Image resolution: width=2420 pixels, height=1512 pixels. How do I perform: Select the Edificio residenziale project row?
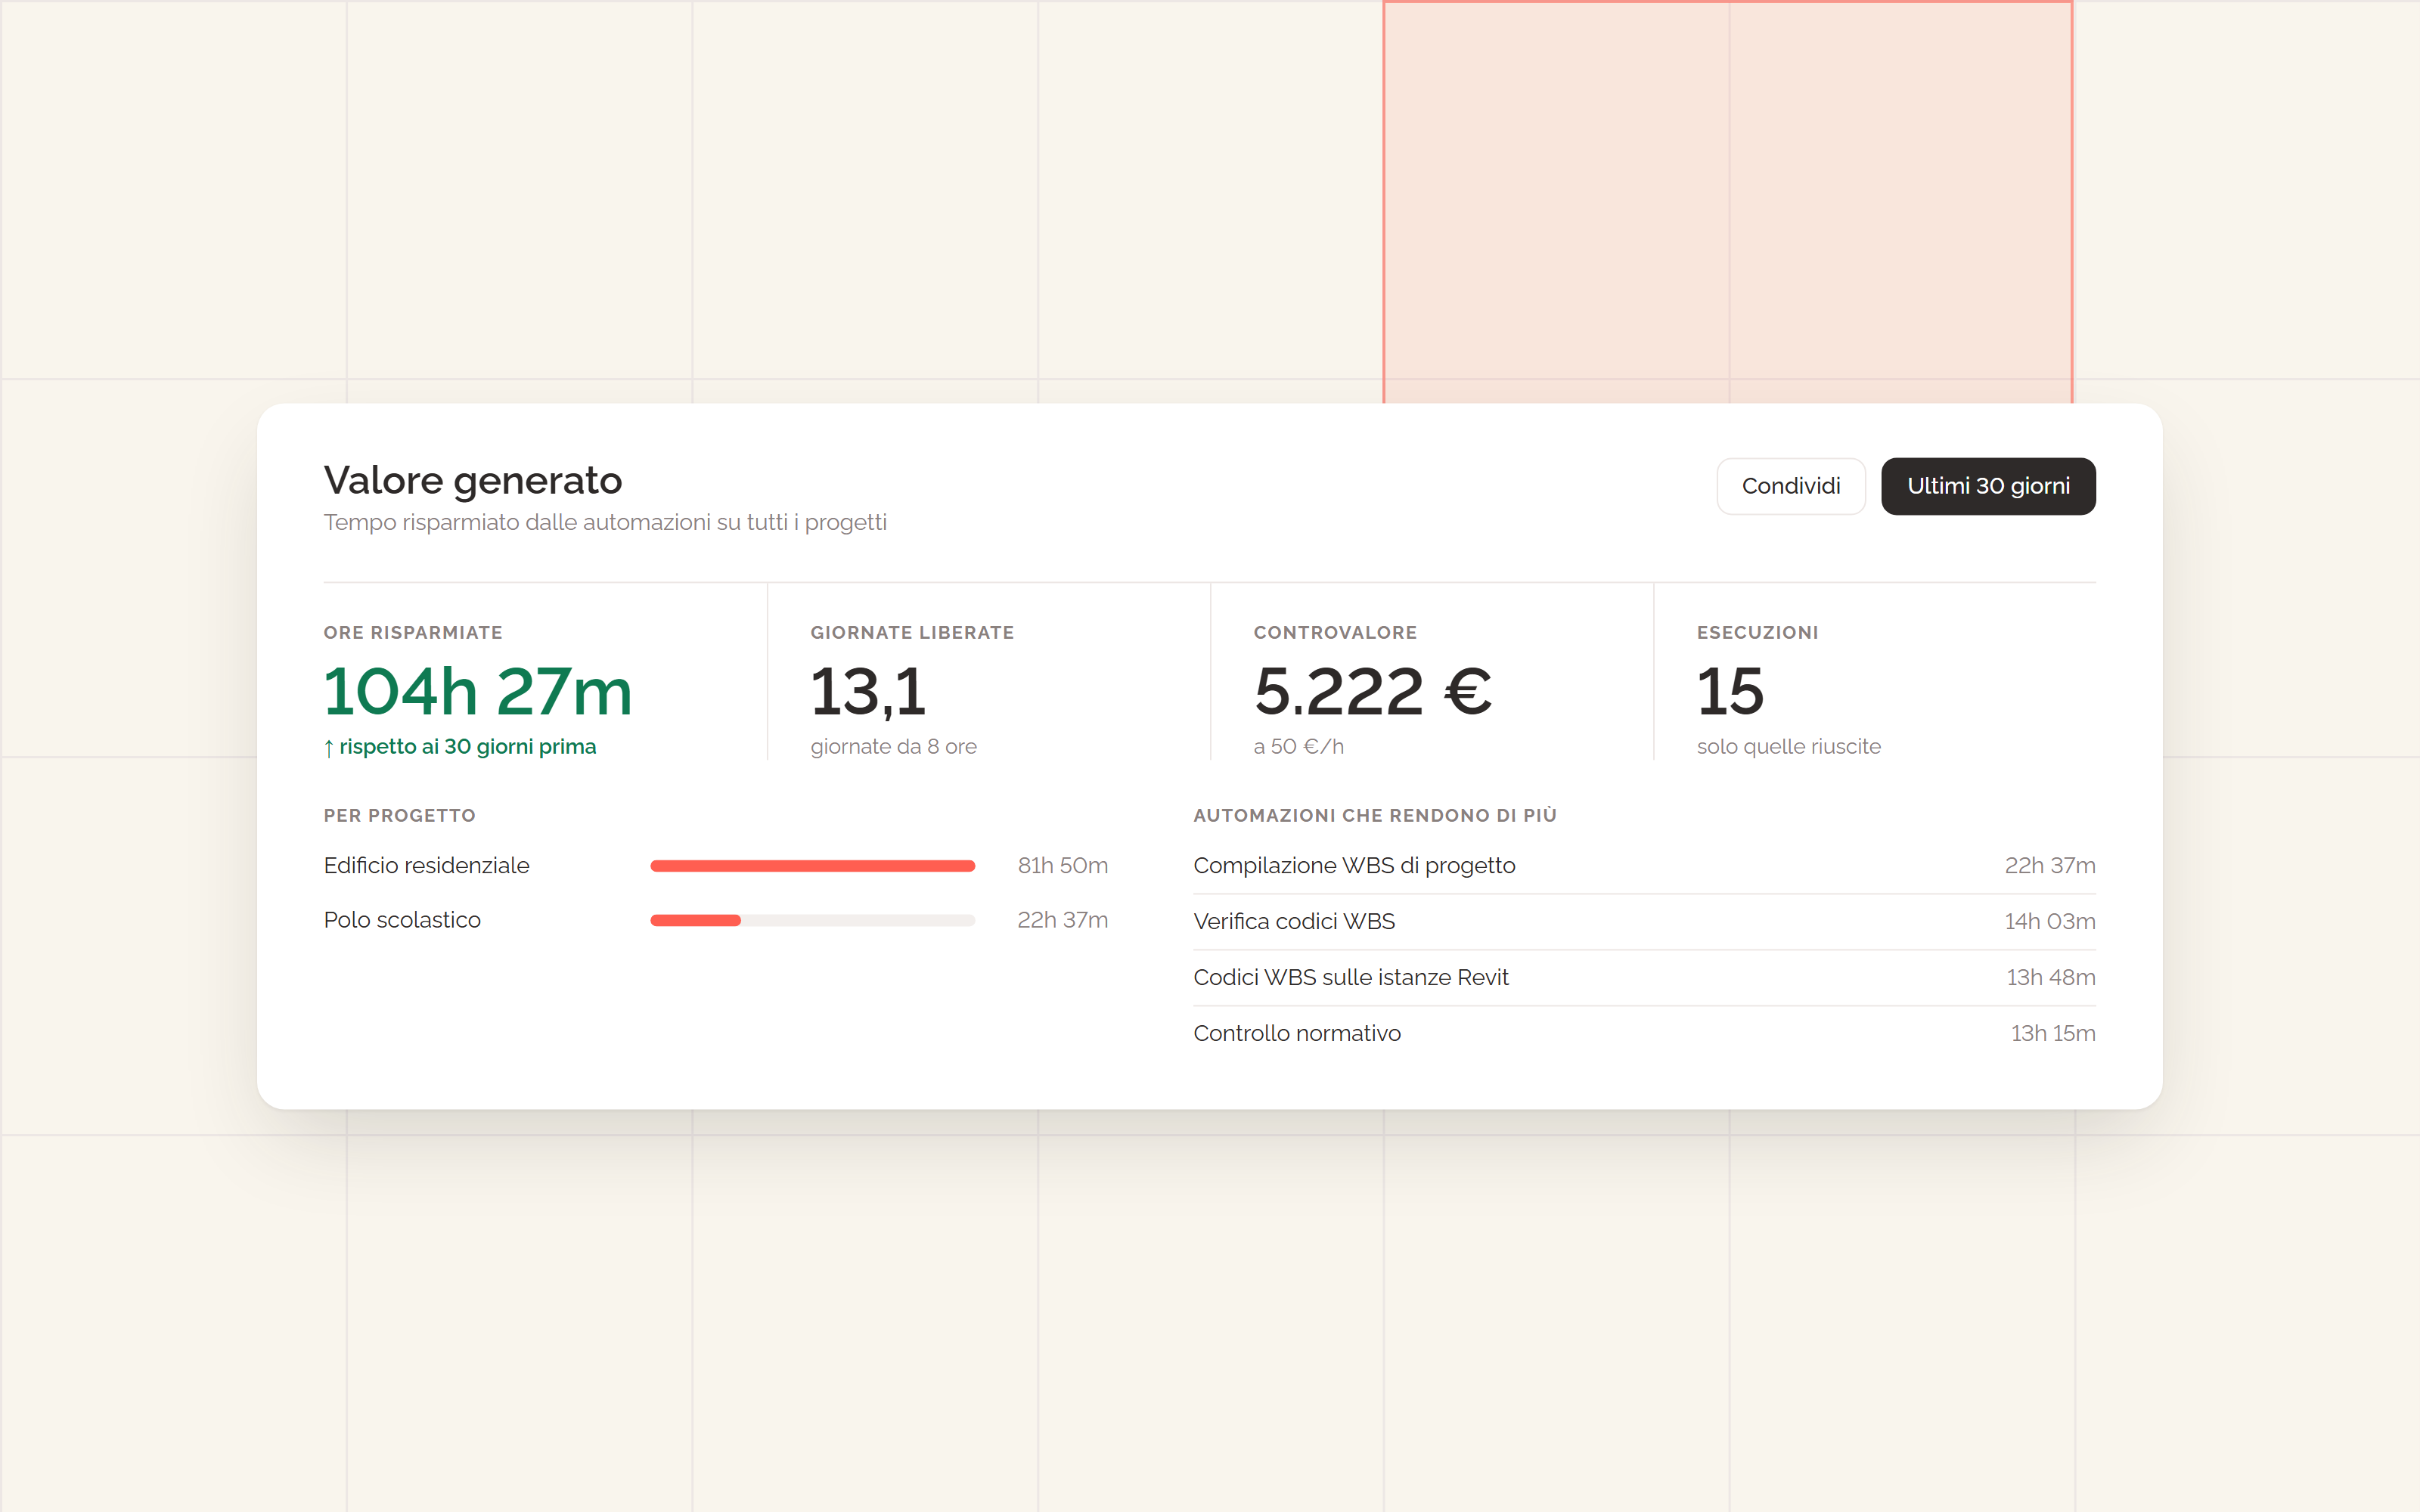[x=715, y=865]
